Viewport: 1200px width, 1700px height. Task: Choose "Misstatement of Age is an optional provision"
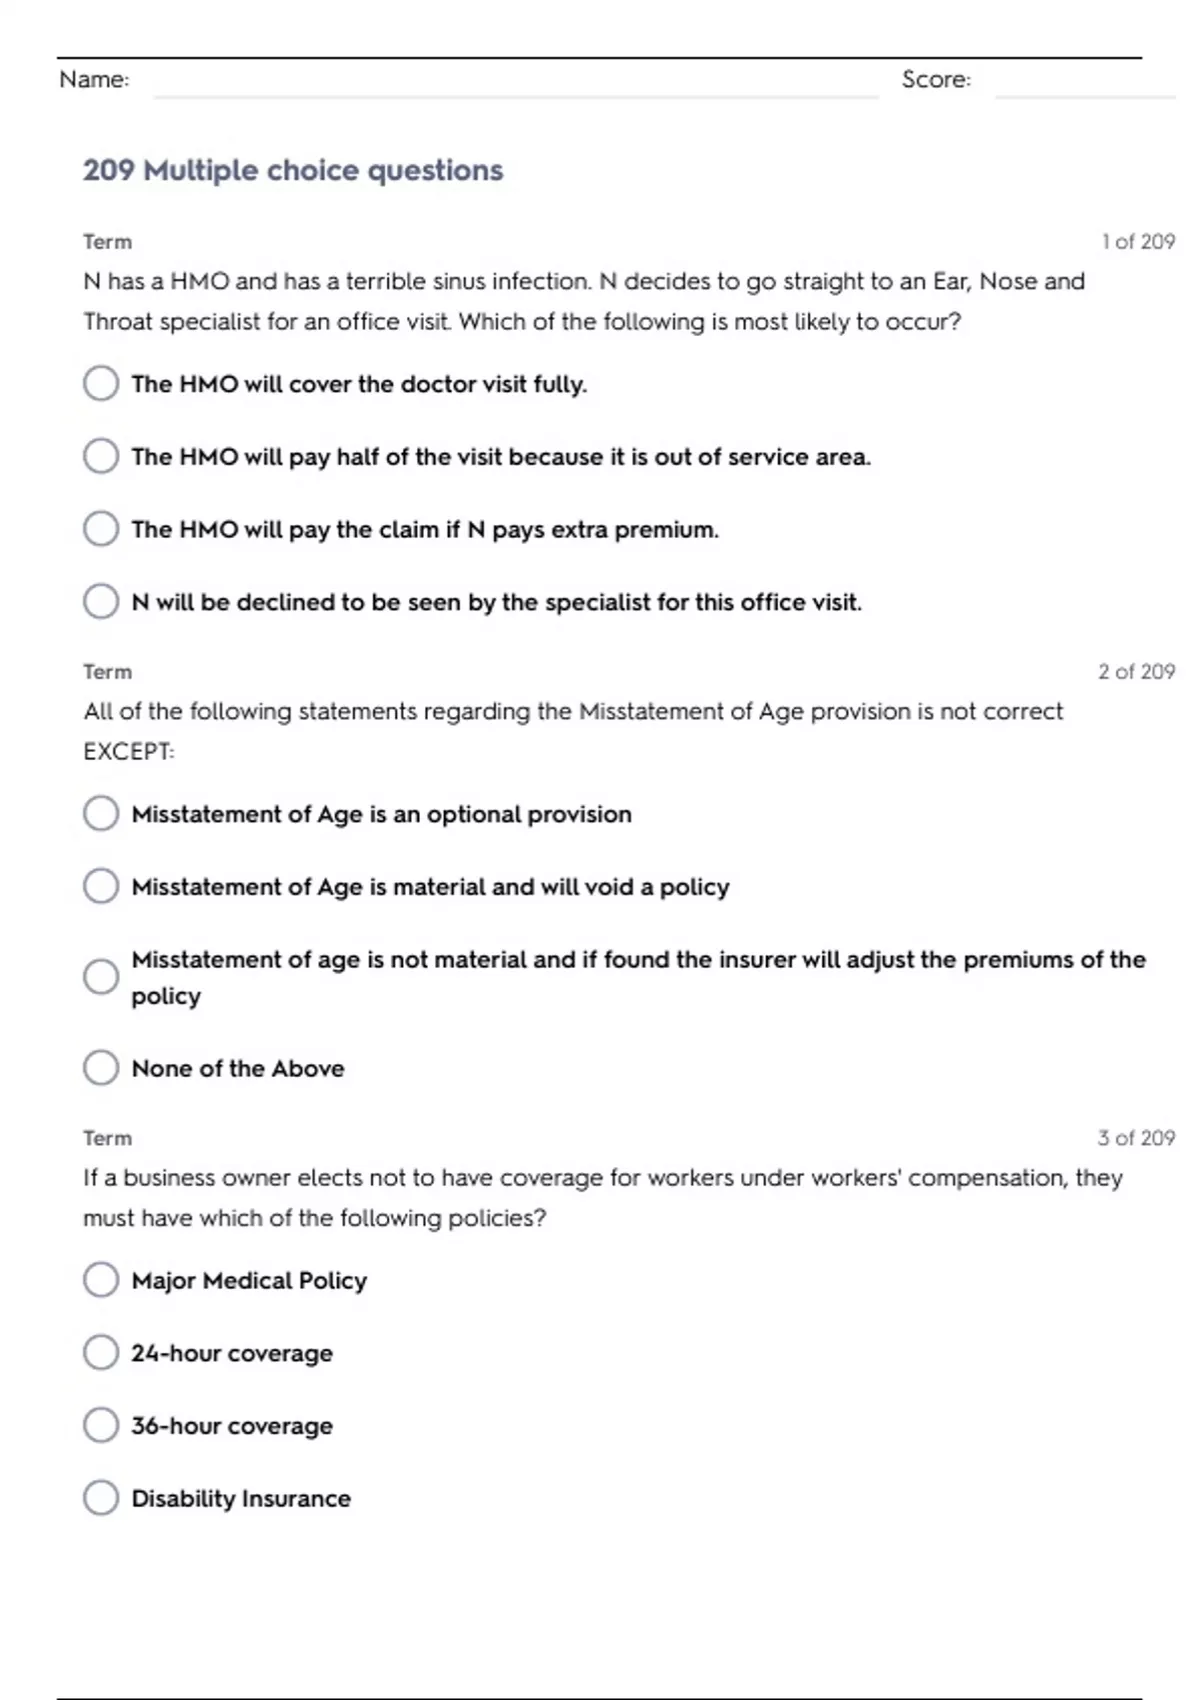(x=101, y=814)
